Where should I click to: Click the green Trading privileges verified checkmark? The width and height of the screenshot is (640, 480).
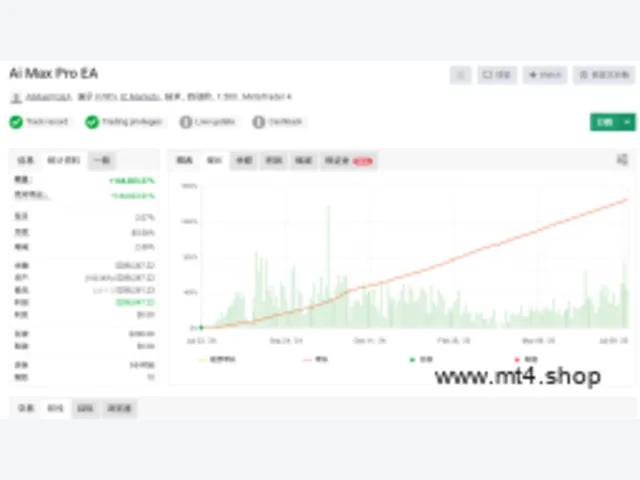pos(92,122)
